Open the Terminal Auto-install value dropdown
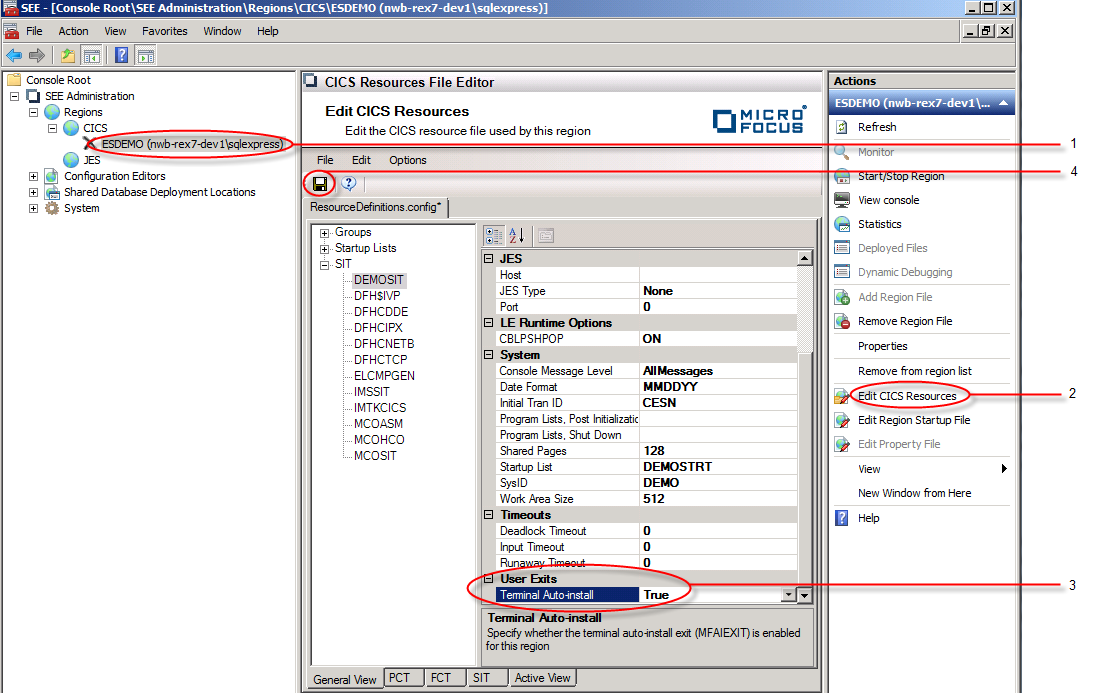The height and width of the screenshot is (693, 1100). pyautogui.click(x=788, y=595)
